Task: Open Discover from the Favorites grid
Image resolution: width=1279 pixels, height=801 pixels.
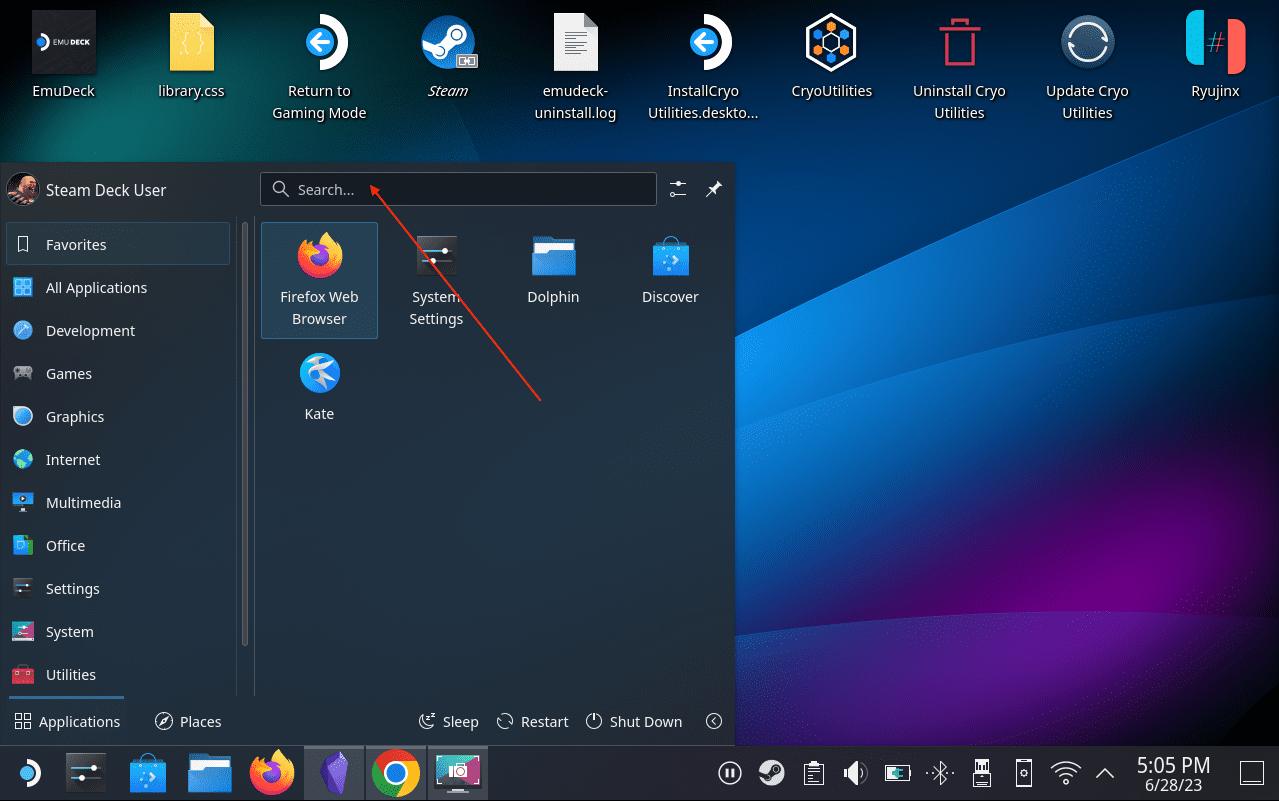Action: tap(670, 269)
